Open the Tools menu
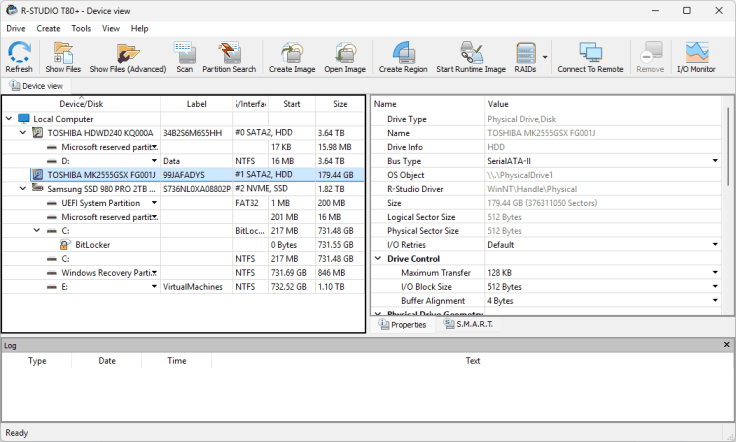736x442 pixels. click(81, 28)
